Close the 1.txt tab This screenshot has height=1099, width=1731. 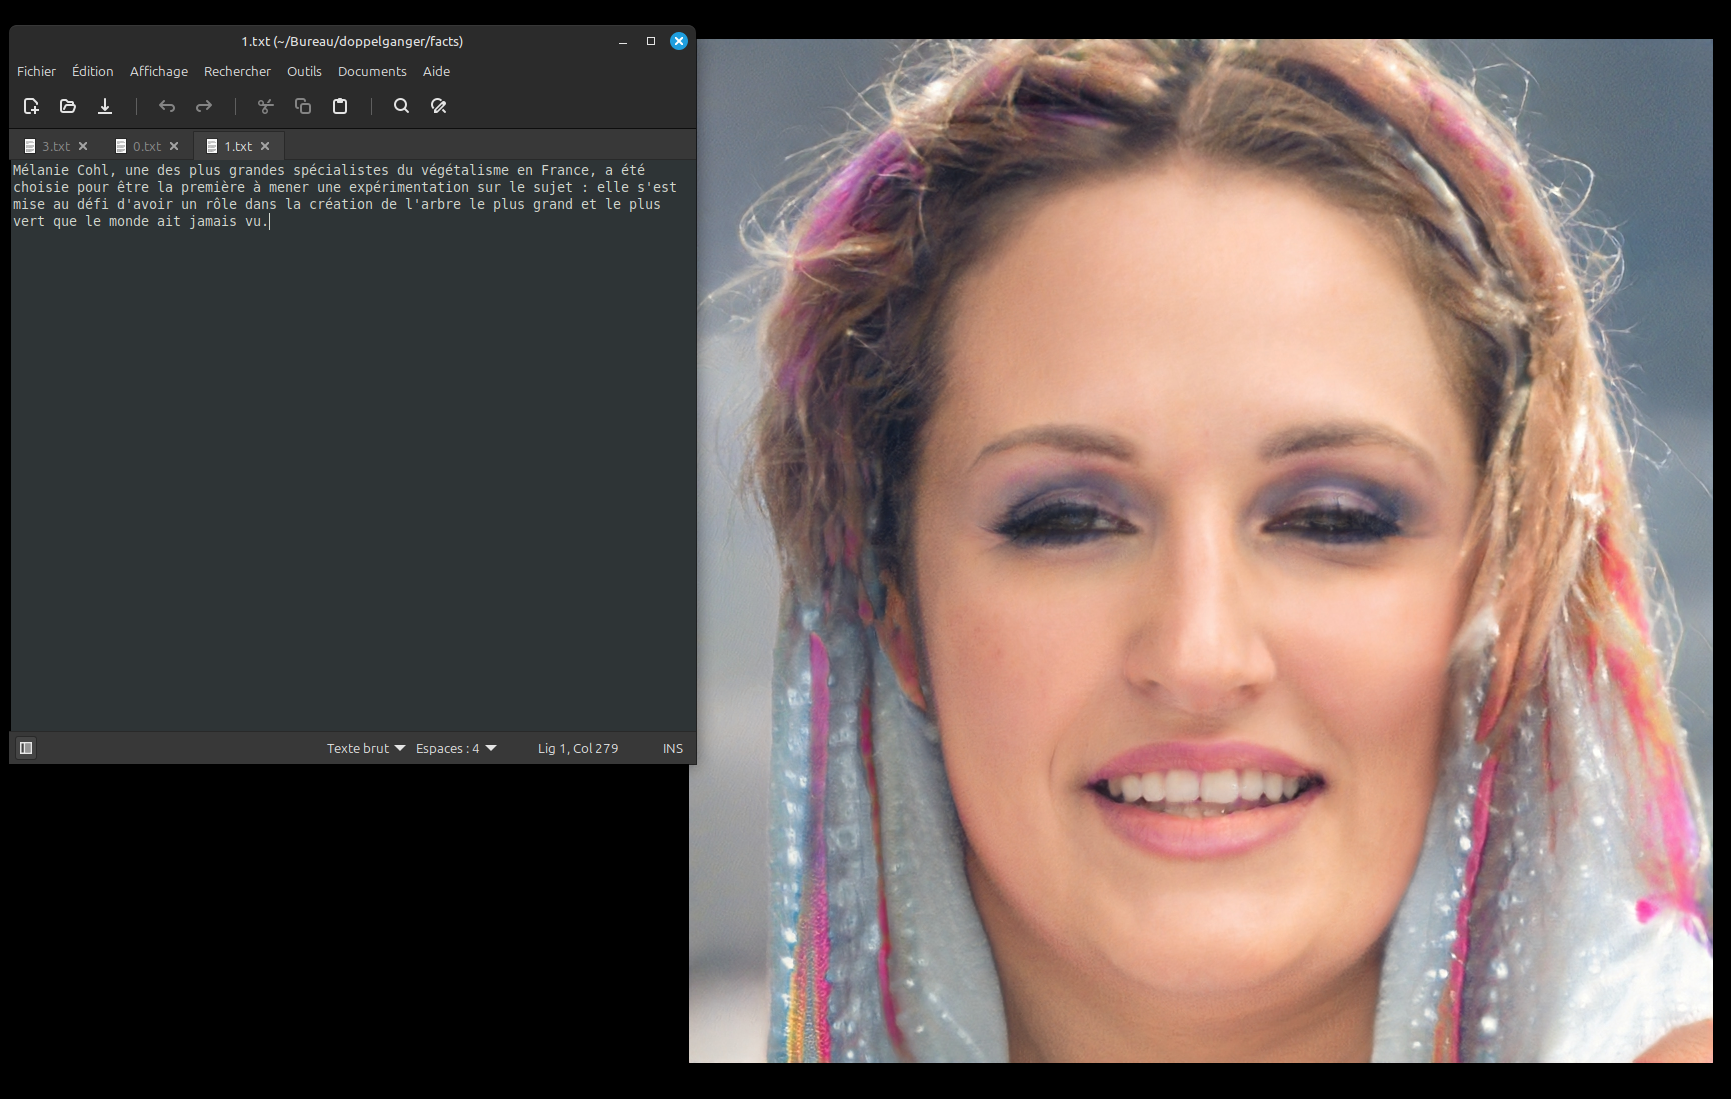pos(265,146)
